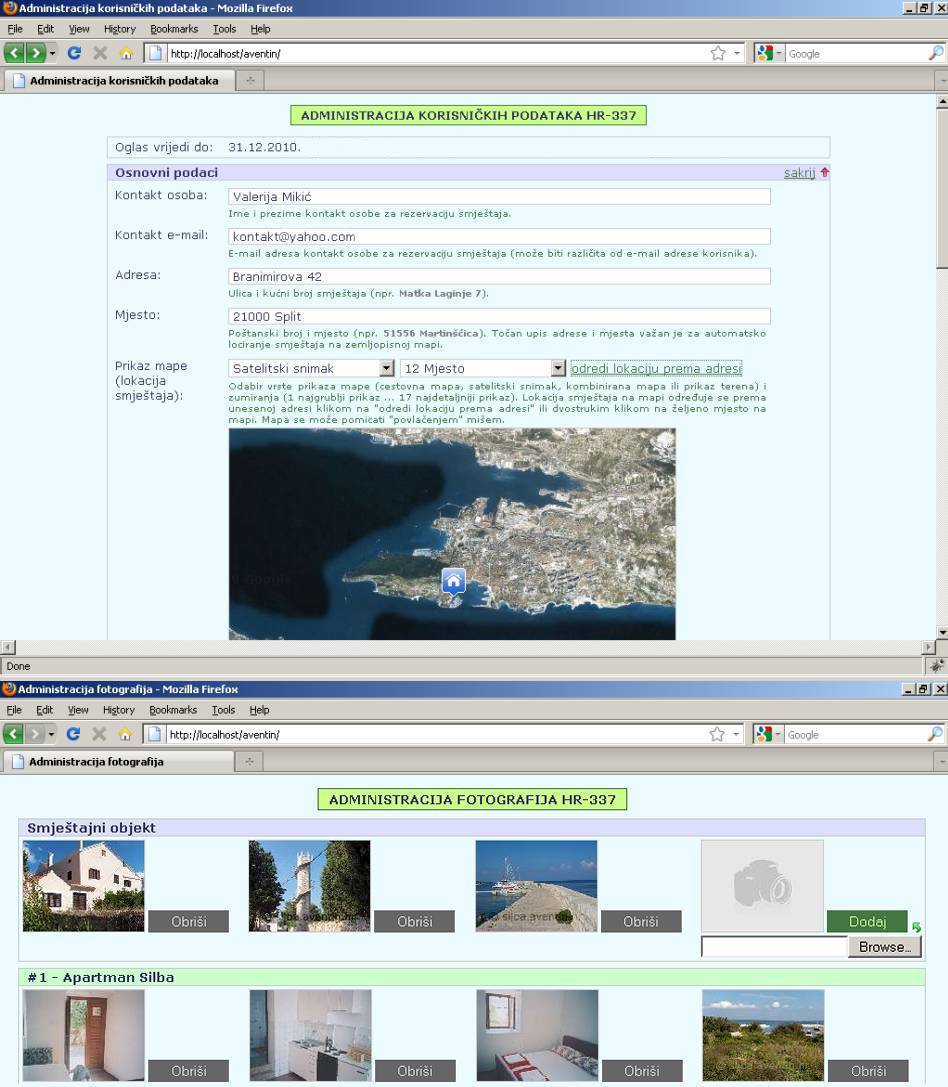Click the back arrow in the upper Firefox window
This screenshot has height=1087, width=948.
(x=14, y=54)
